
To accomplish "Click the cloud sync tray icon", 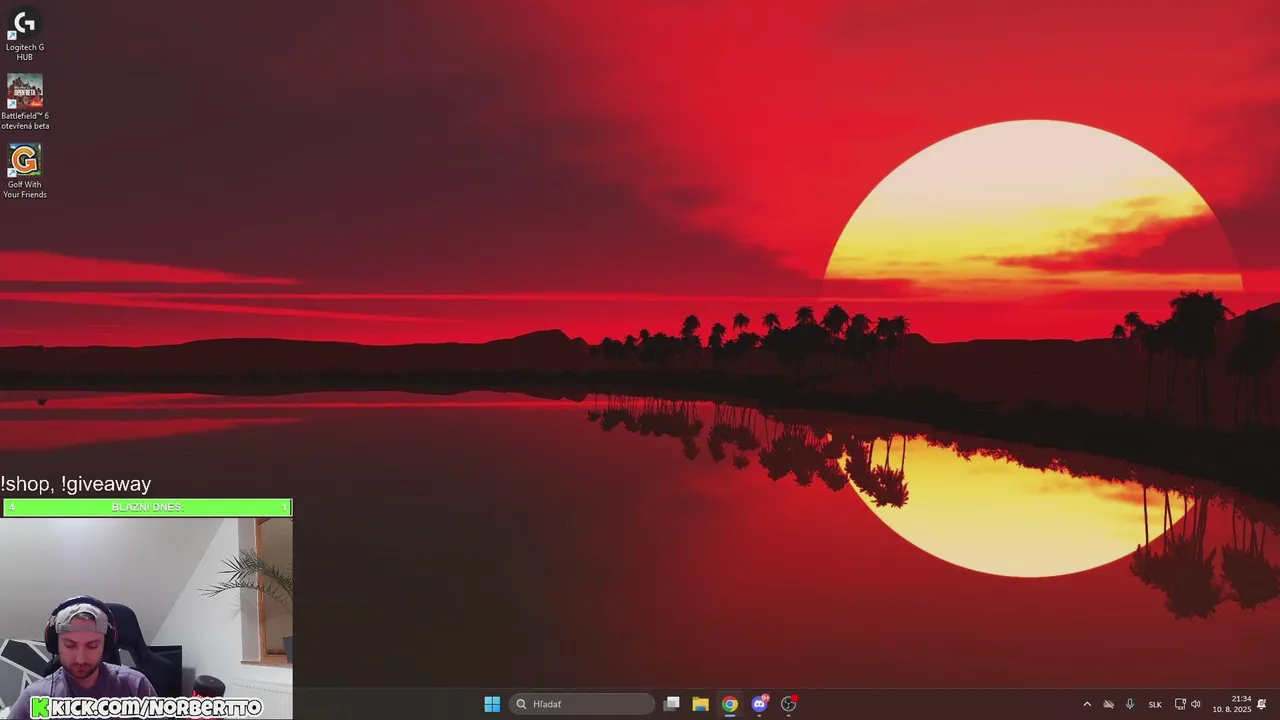I will [1108, 704].
